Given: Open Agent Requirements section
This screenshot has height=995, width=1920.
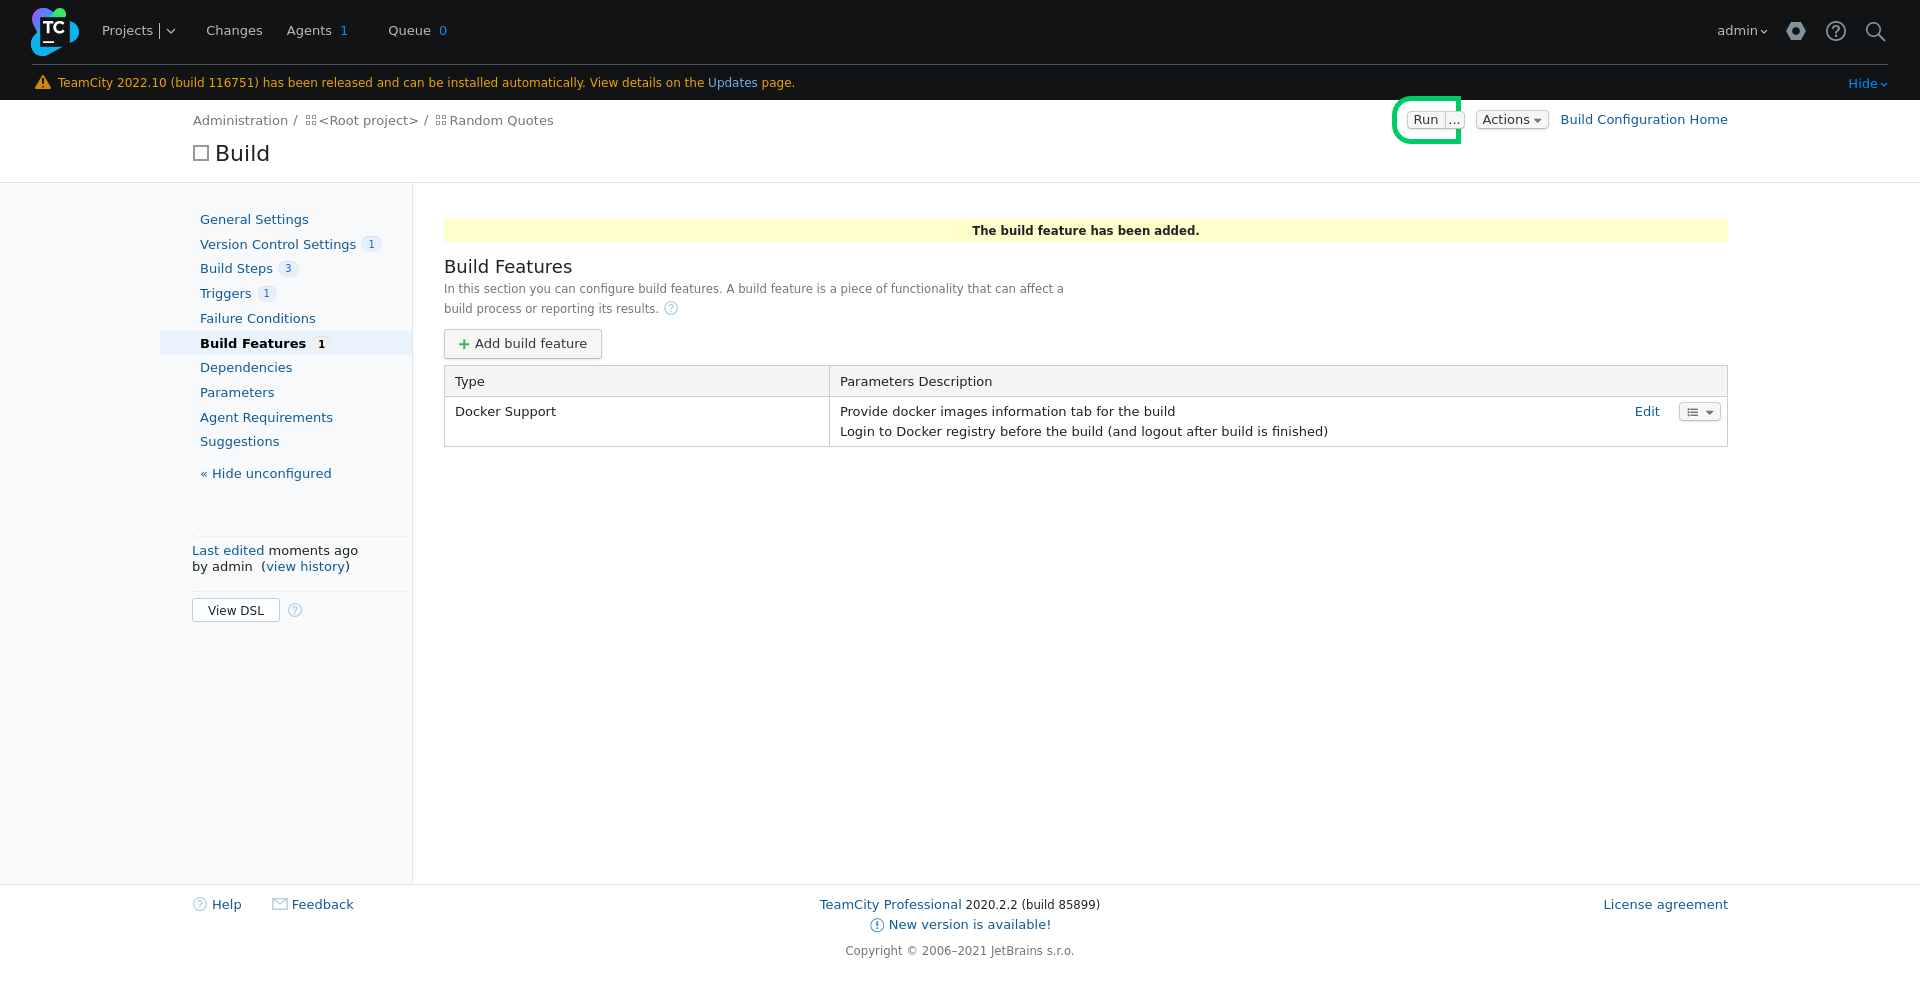Looking at the screenshot, I should pyautogui.click(x=266, y=418).
